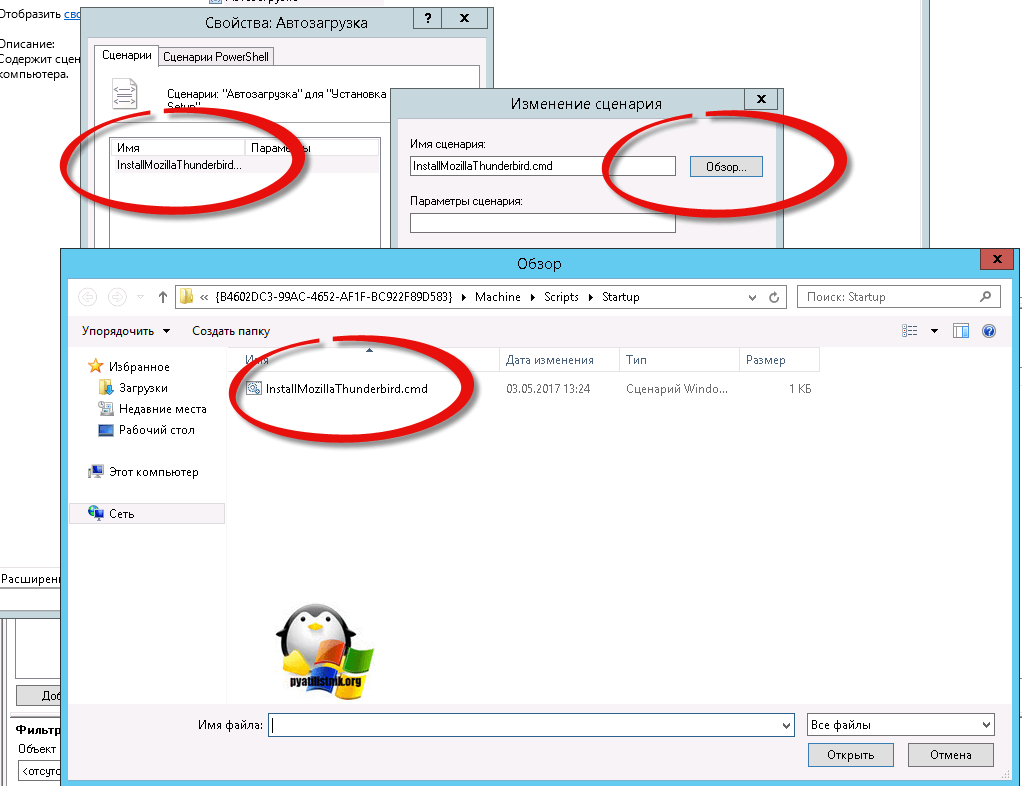Click the date 03.05.2017 13:24 cell
Screen dimensions: 1022x786
tap(548, 388)
